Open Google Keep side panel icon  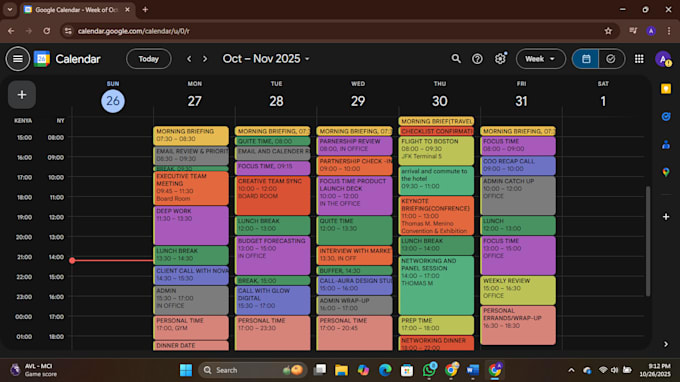[666, 89]
